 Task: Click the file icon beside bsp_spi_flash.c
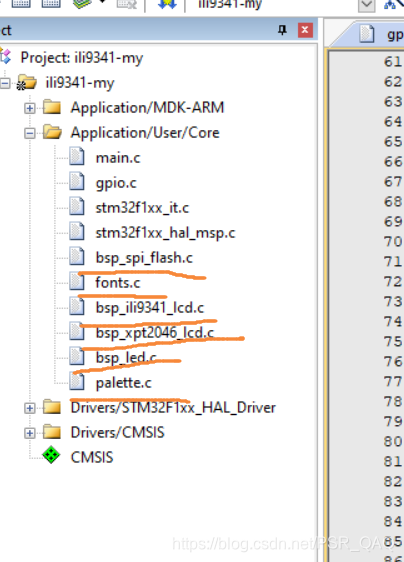(77, 257)
